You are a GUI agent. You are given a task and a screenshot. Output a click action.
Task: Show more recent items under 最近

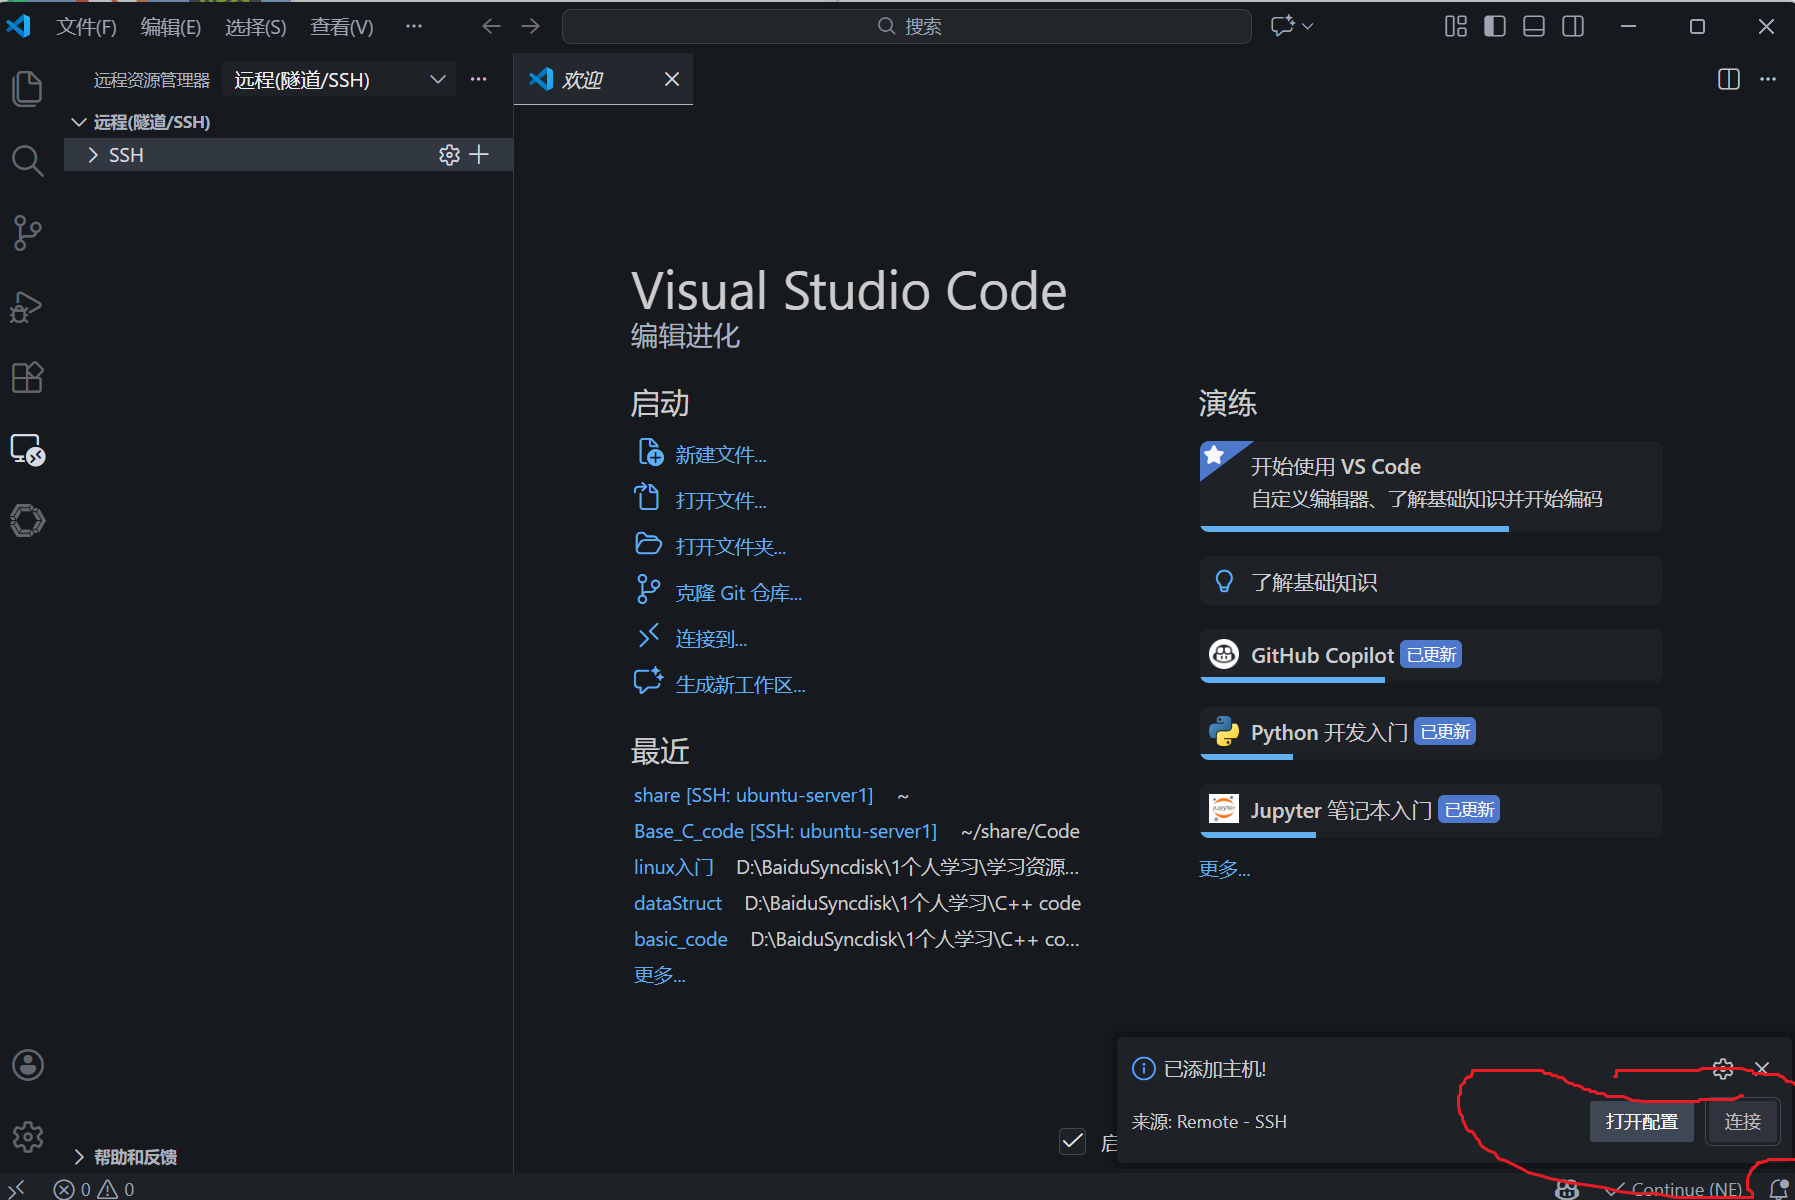click(x=659, y=975)
